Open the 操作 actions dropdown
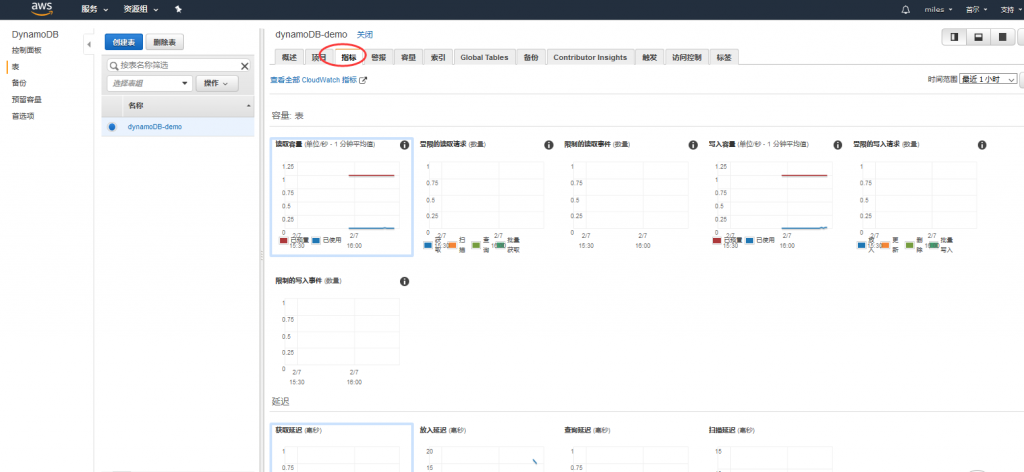This screenshot has height=472, width=1024. point(217,84)
